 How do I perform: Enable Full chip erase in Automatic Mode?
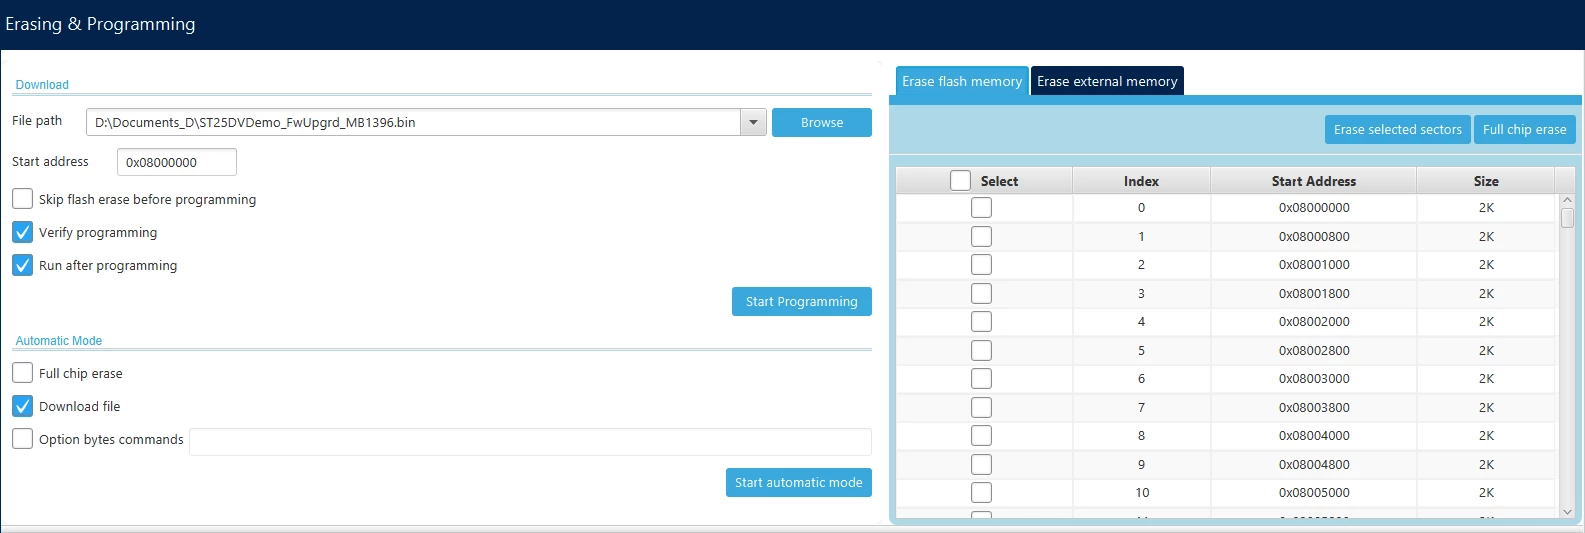pos(23,373)
